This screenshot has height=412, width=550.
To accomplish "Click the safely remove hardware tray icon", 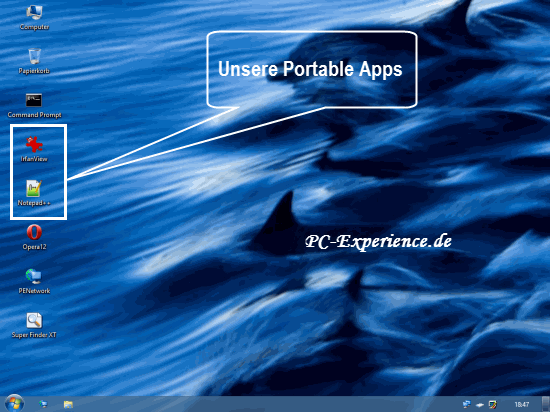I will [479, 405].
